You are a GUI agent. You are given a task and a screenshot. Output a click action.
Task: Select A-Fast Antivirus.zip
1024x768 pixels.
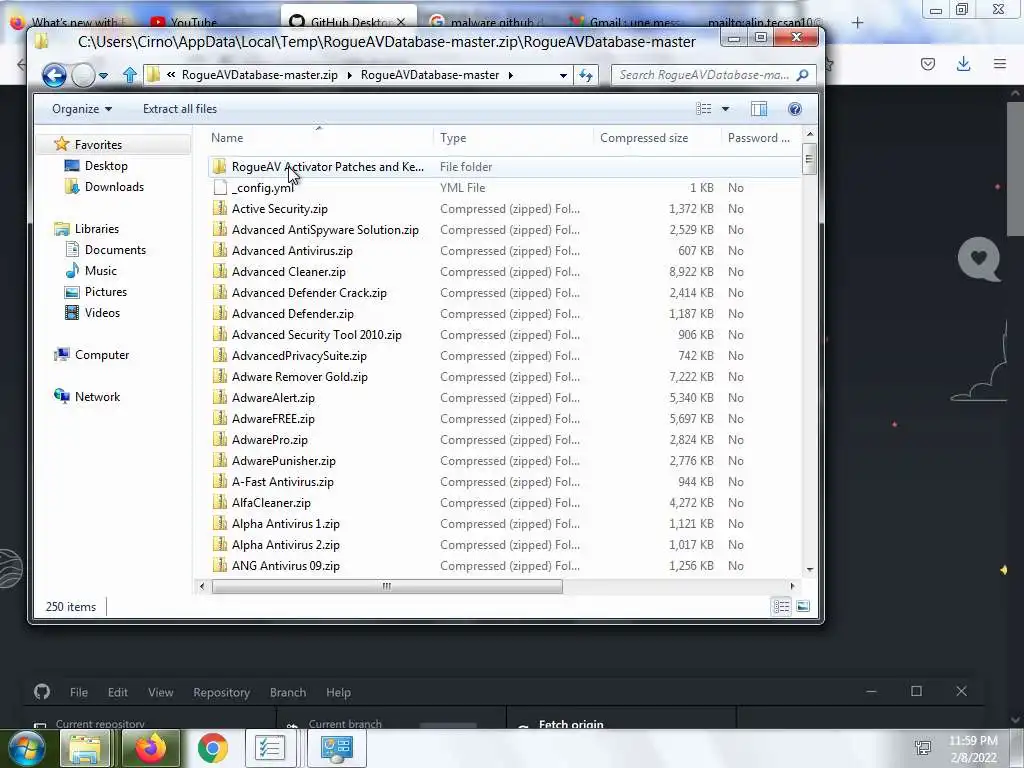click(282, 482)
